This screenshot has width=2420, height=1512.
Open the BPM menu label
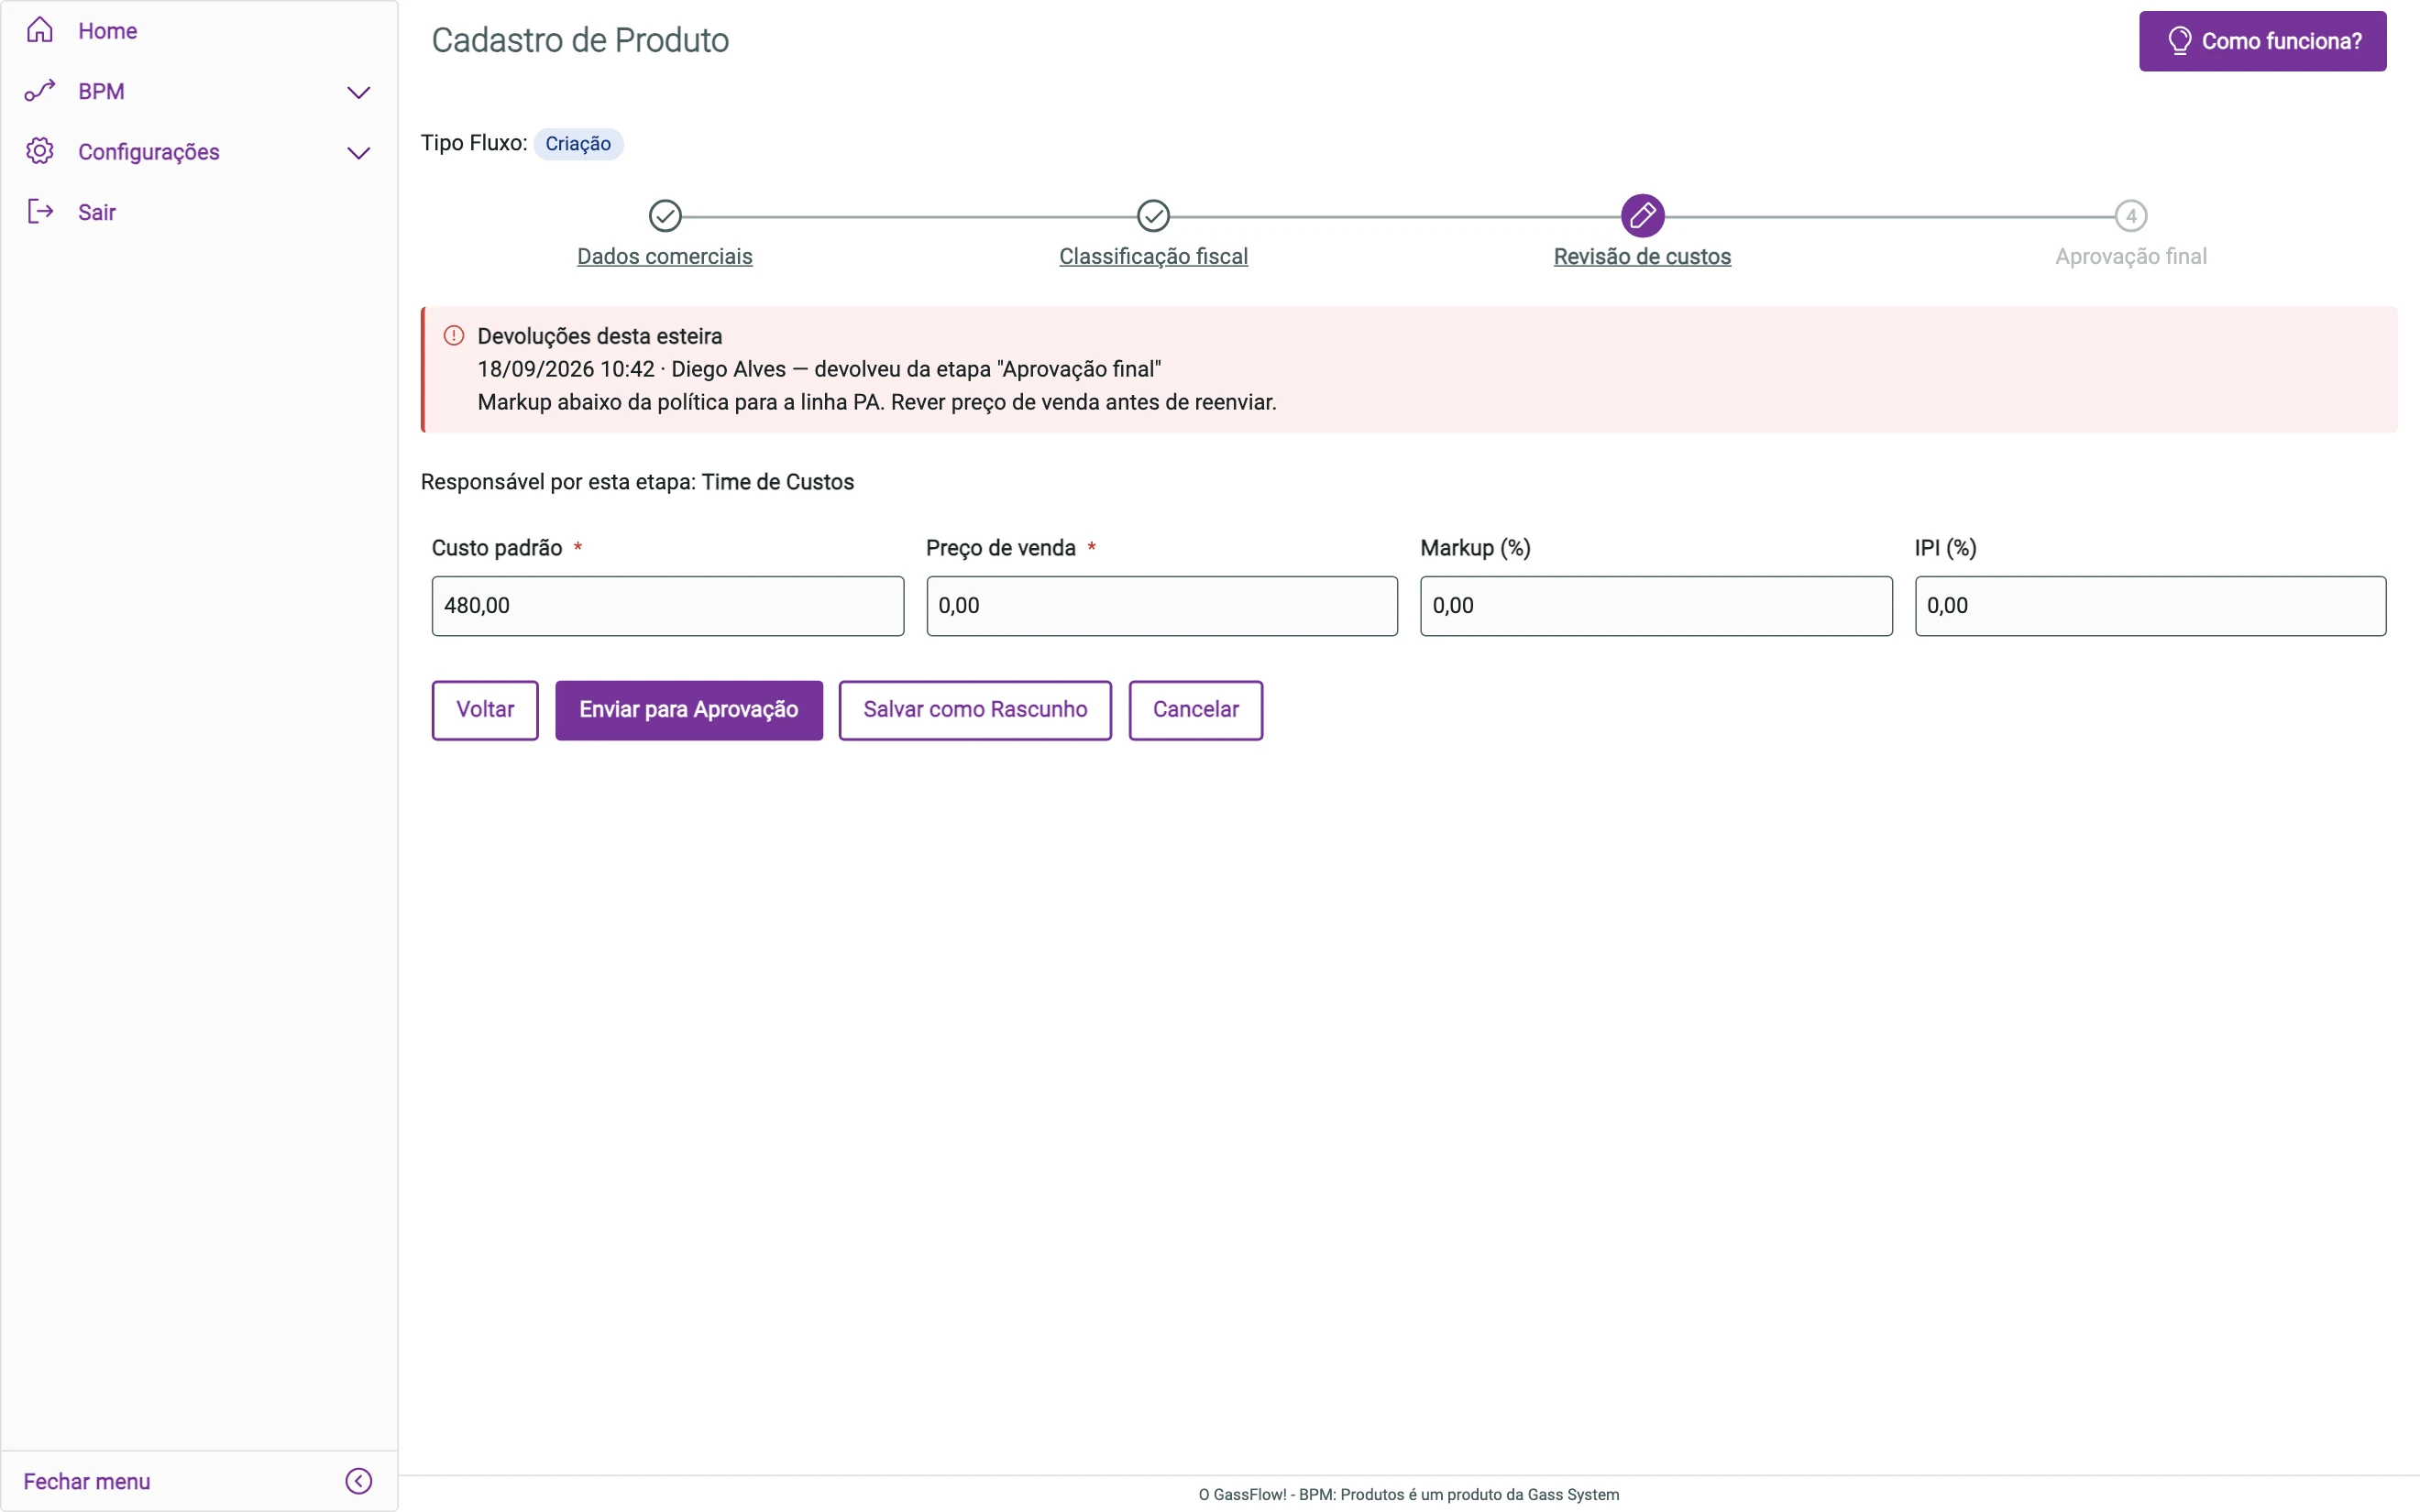coord(101,91)
